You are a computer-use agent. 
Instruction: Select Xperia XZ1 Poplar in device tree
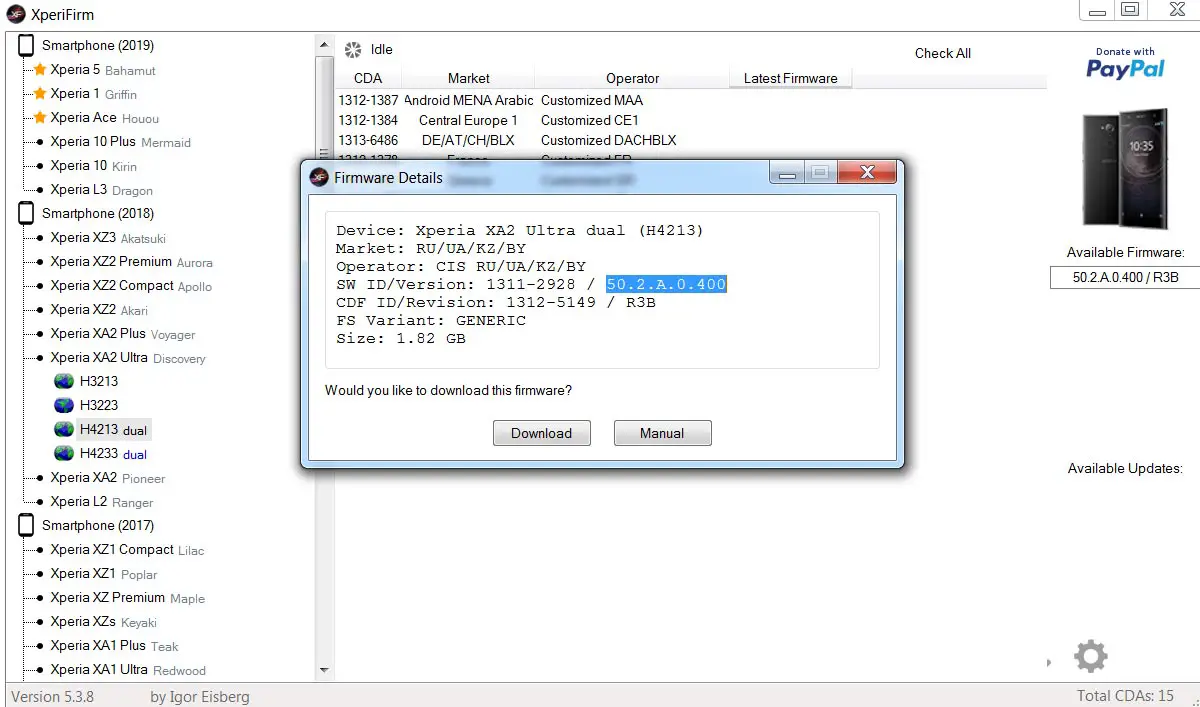(x=104, y=574)
